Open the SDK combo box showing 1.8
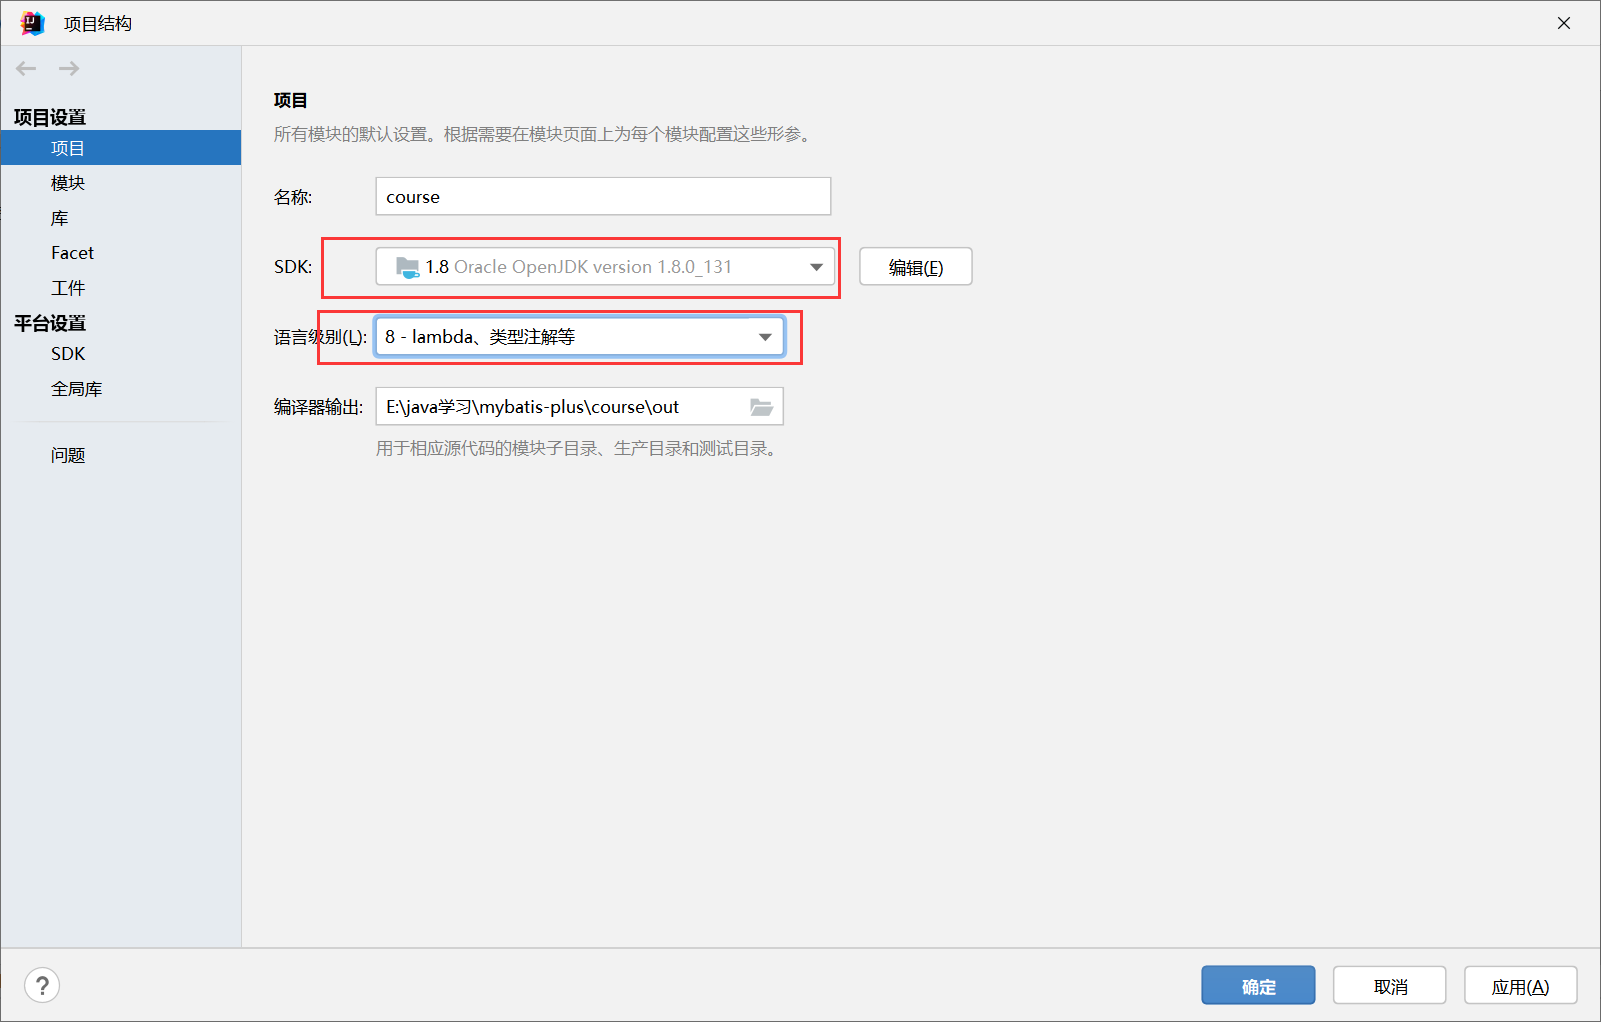 point(605,267)
